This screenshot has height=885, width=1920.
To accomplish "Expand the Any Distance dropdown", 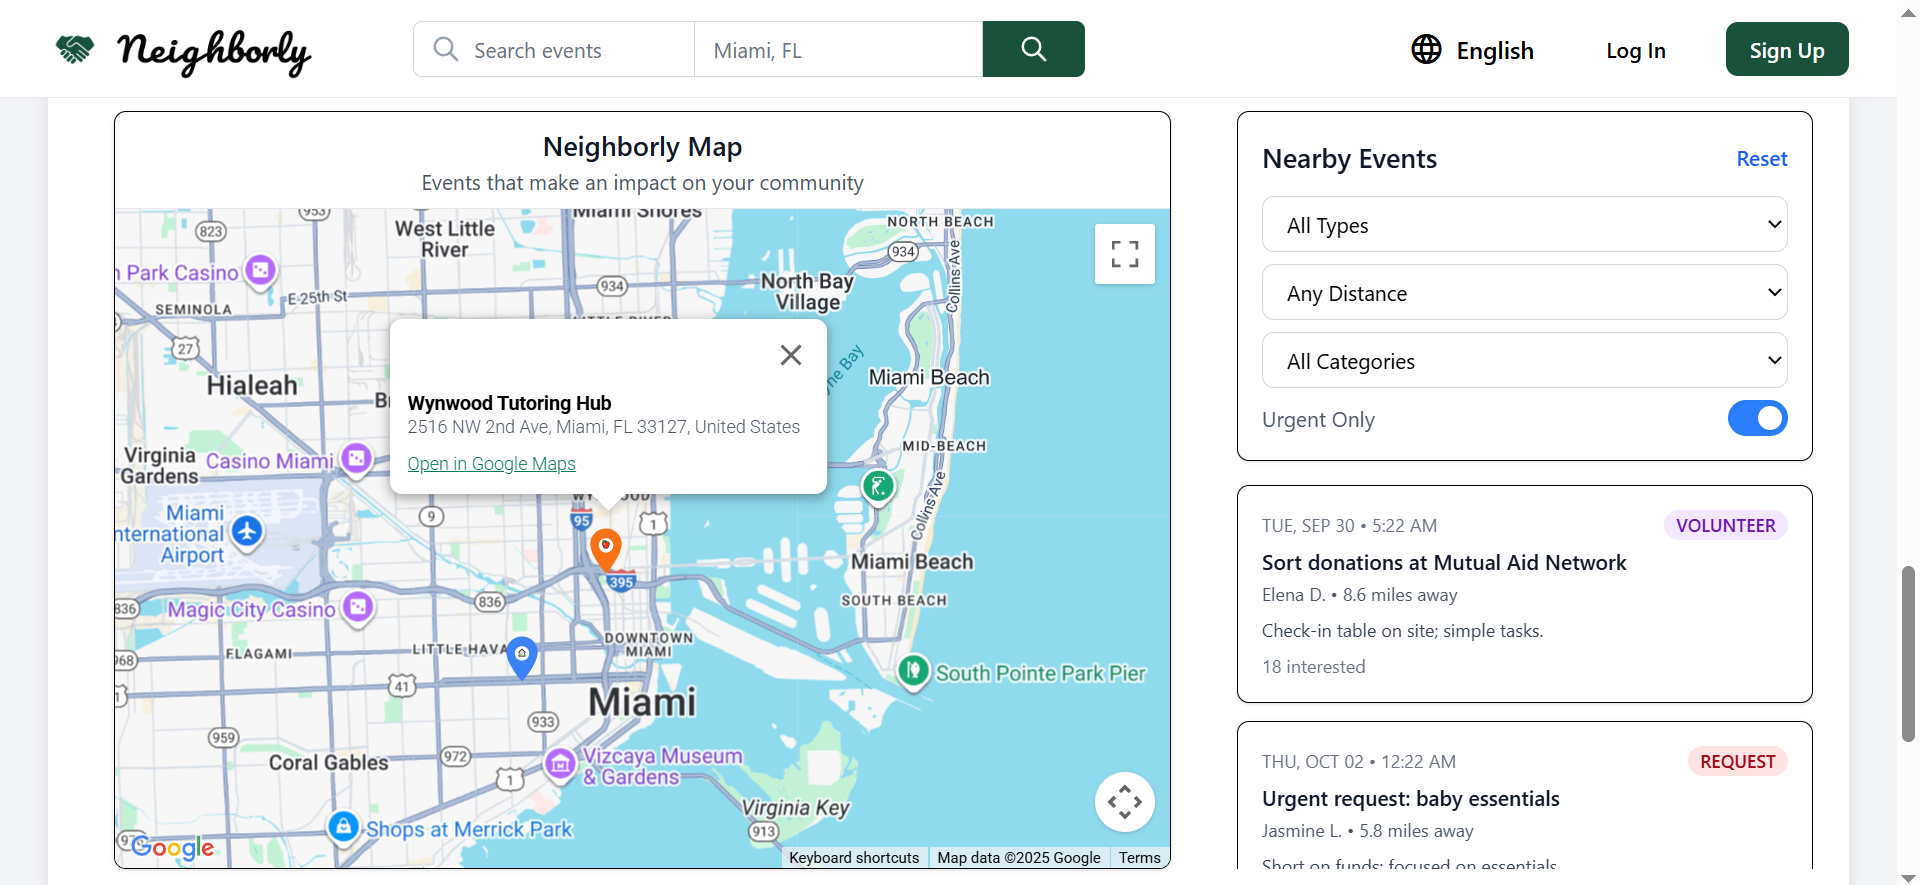I will coord(1524,293).
